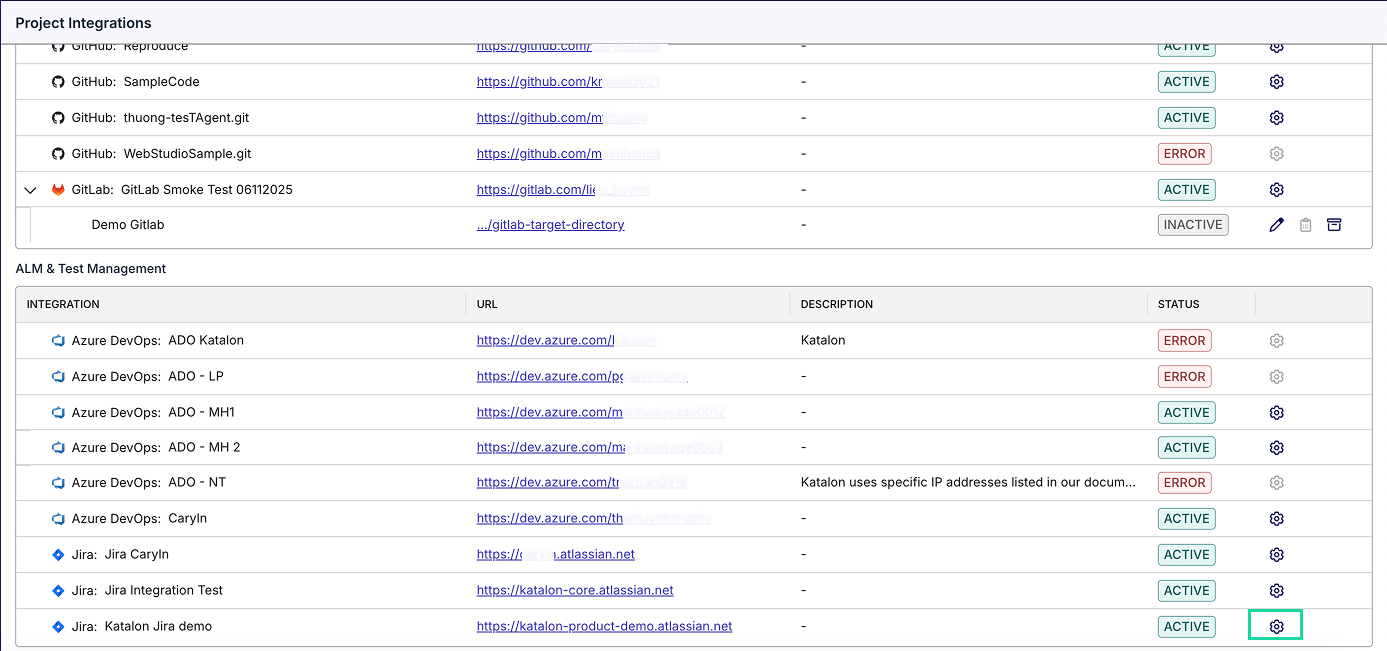Open katalon-core.atlassian.net link
1387x651 pixels.
(x=575, y=591)
